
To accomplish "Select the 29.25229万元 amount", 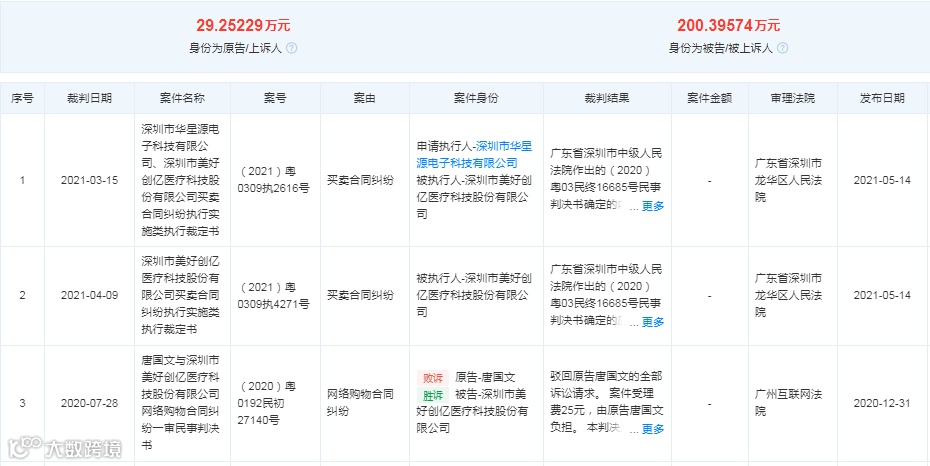I will pyautogui.click(x=243, y=25).
